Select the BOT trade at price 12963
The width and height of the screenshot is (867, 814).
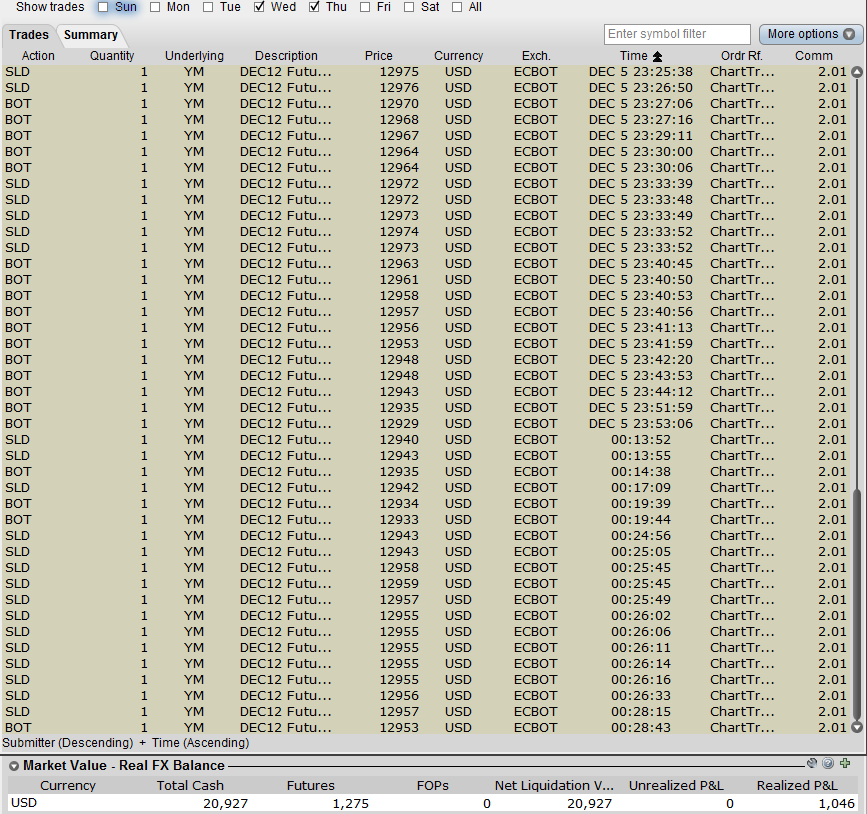click(426, 264)
